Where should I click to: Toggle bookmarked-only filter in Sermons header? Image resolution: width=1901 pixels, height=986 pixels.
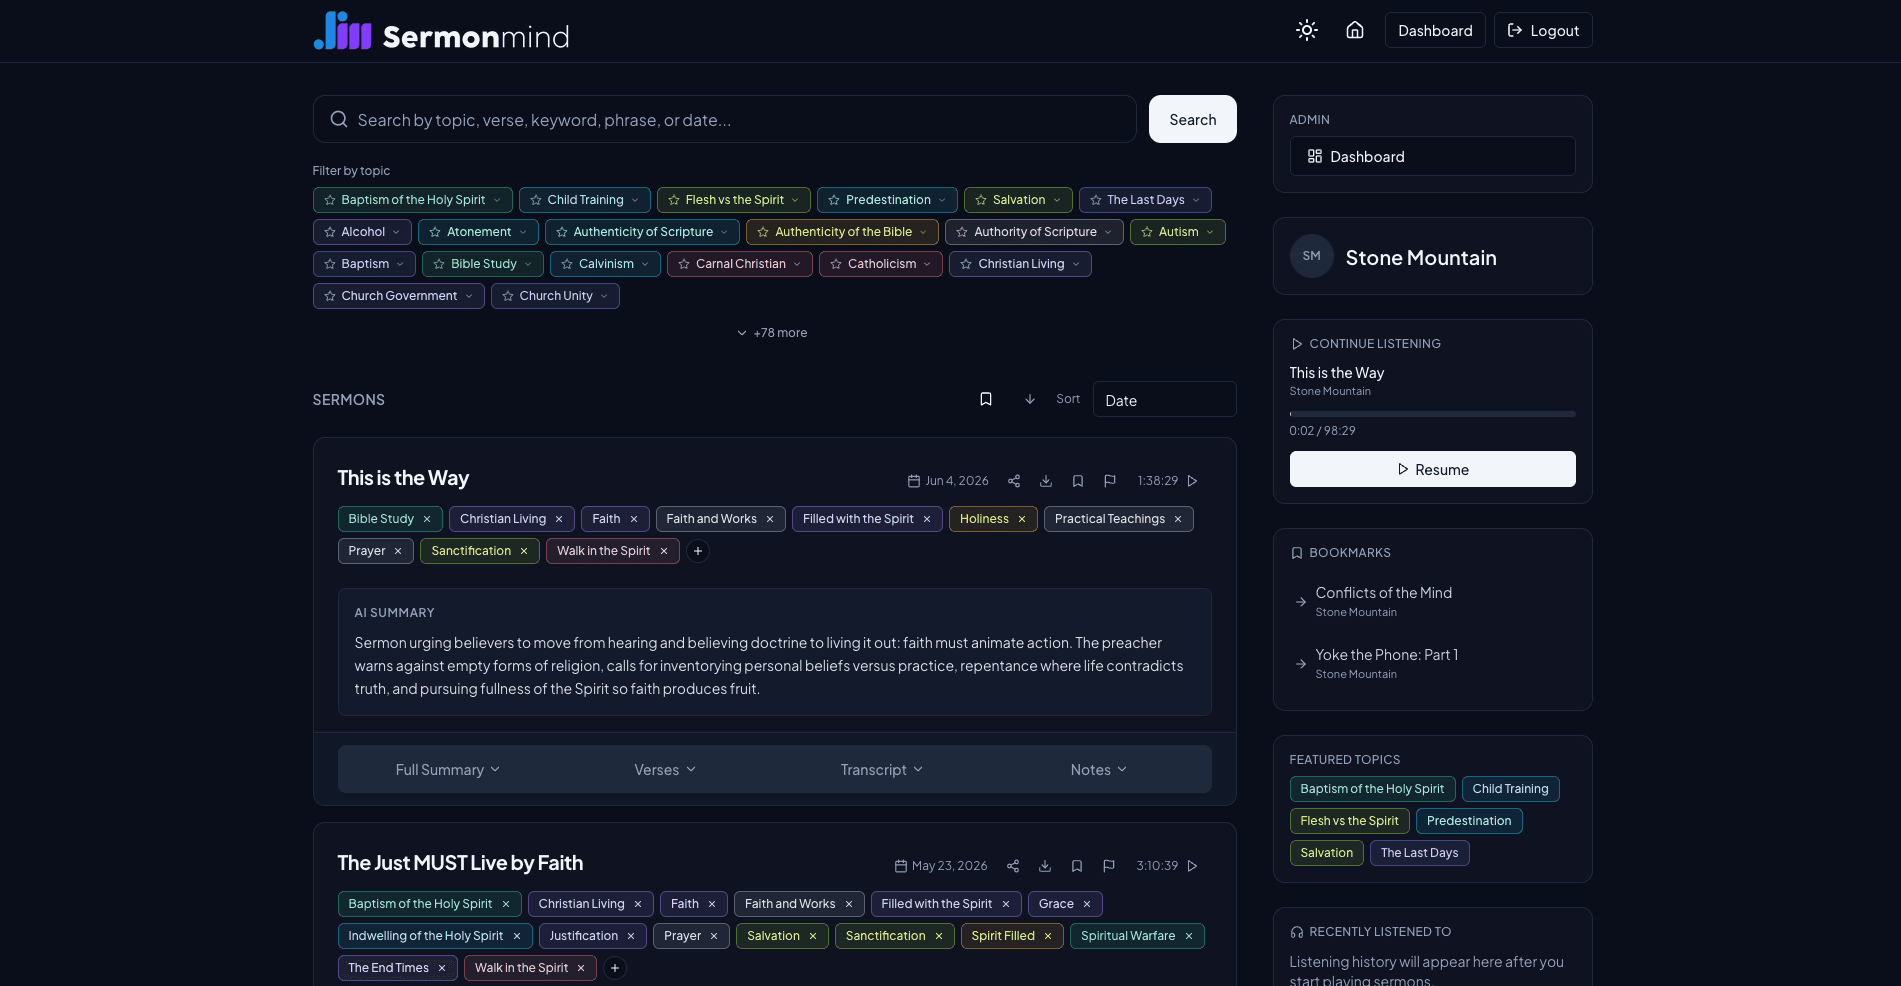tap(985, 399)
